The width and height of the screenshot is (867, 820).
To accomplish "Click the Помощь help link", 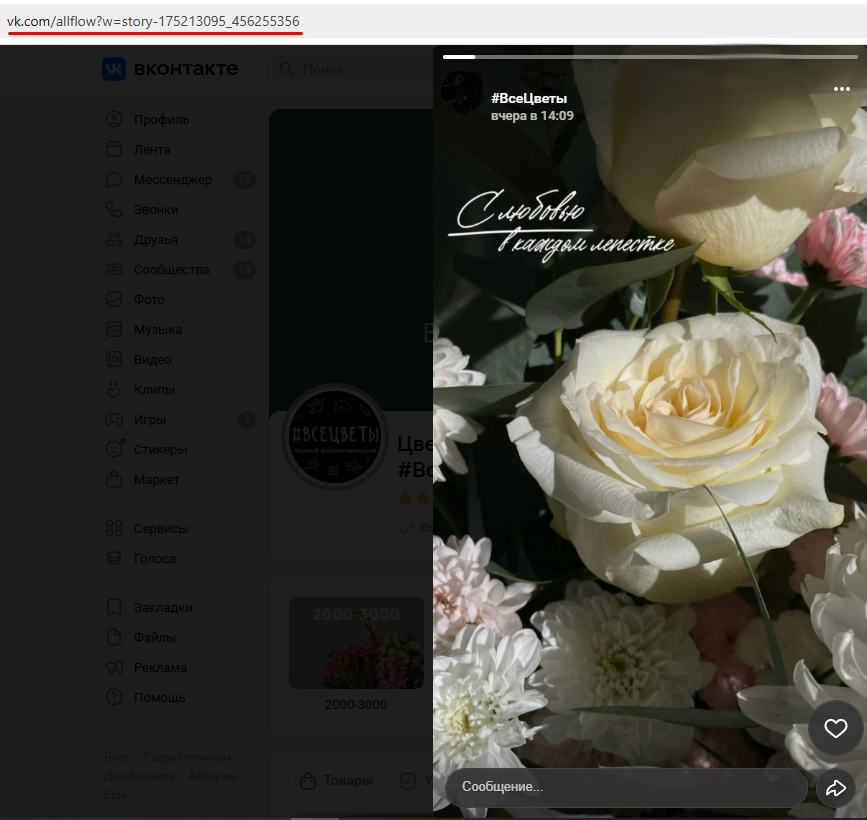I will coord(159,698).
